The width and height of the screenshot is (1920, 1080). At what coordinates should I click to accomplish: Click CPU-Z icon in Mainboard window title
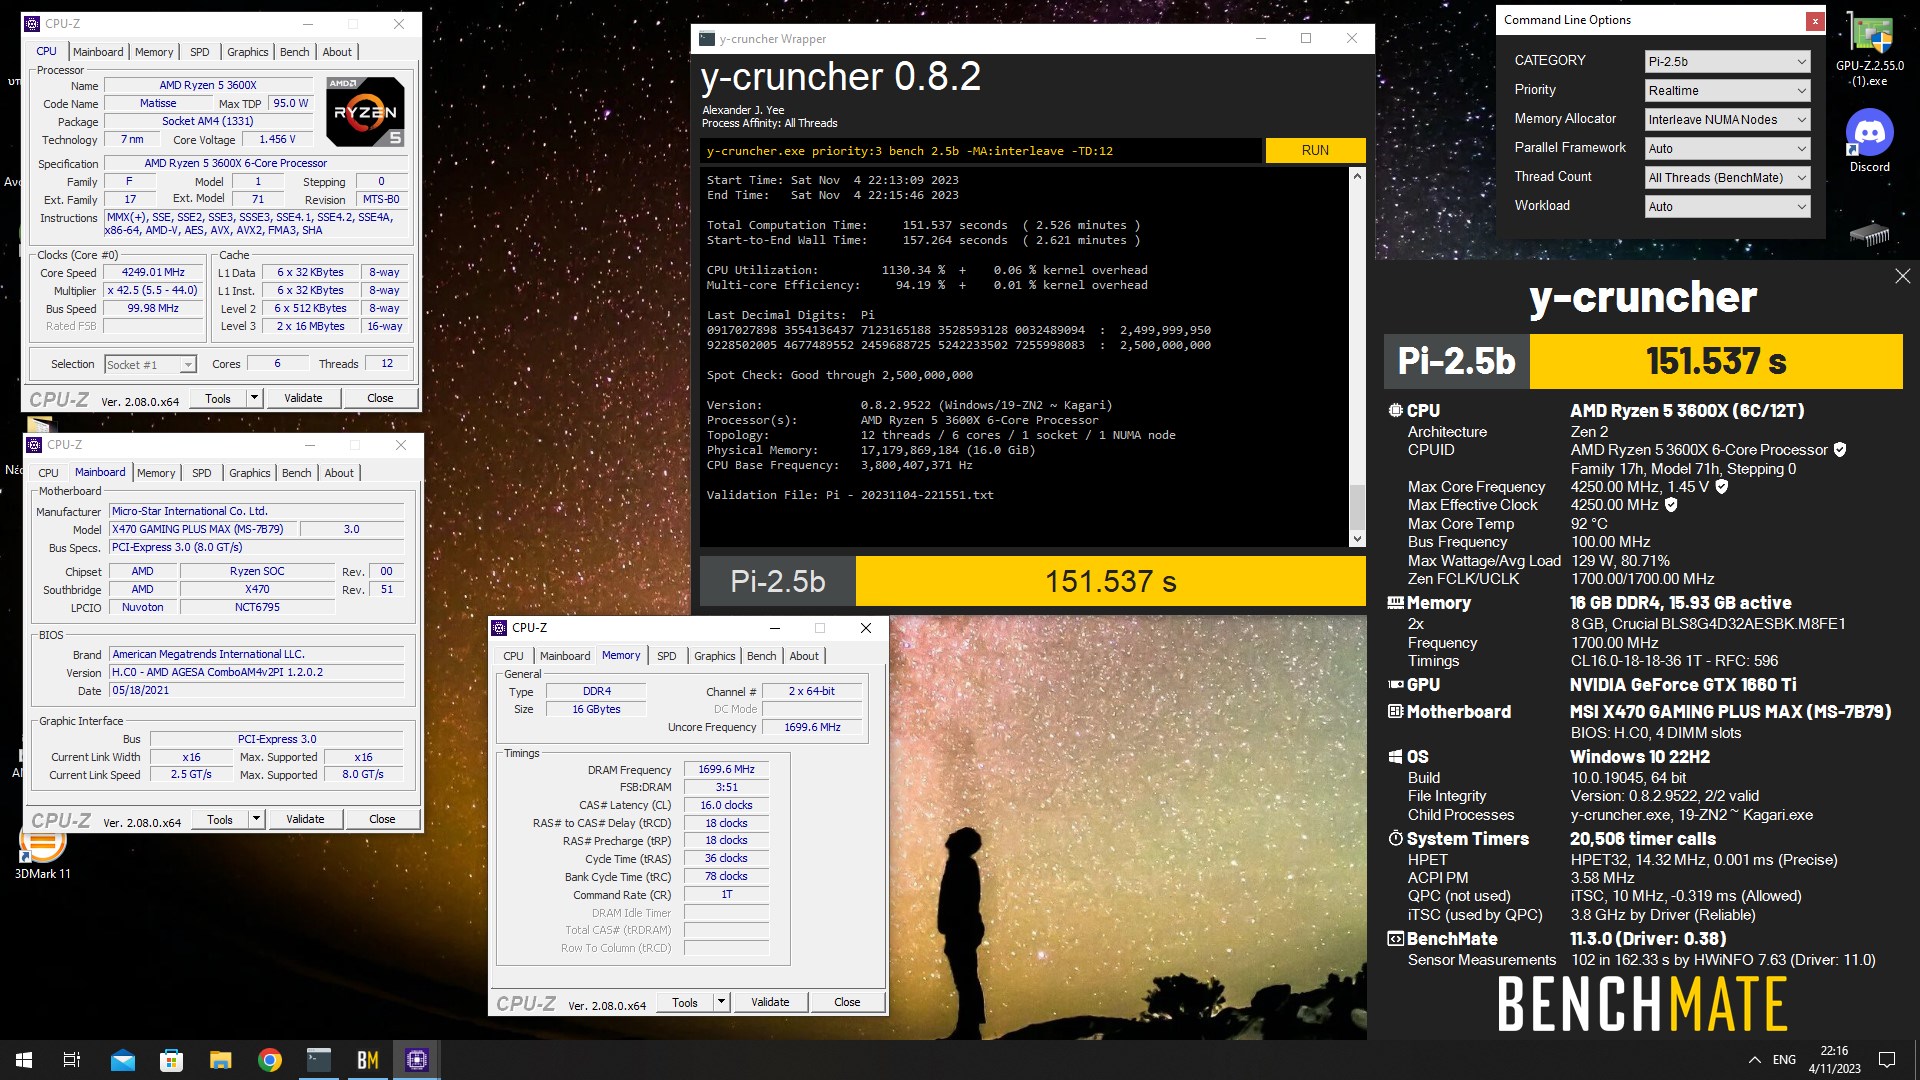pyautogui.click(x=34, y=445)
